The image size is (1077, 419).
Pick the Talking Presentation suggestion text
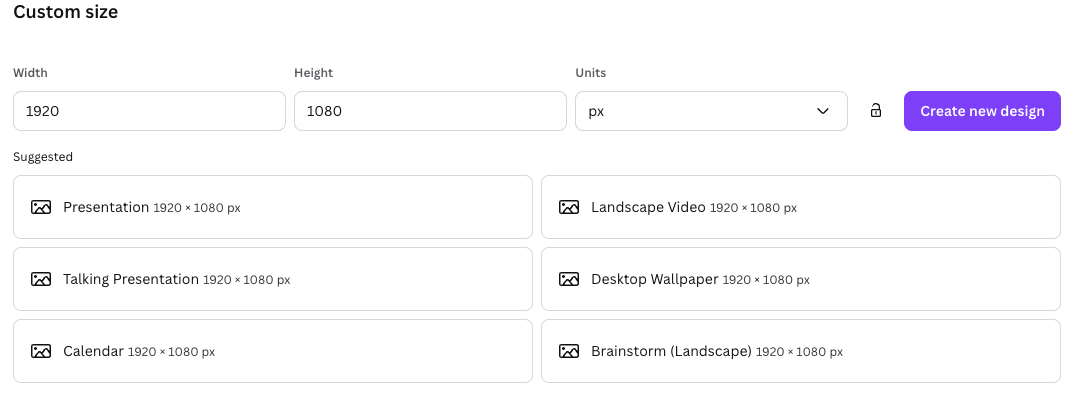131,280
